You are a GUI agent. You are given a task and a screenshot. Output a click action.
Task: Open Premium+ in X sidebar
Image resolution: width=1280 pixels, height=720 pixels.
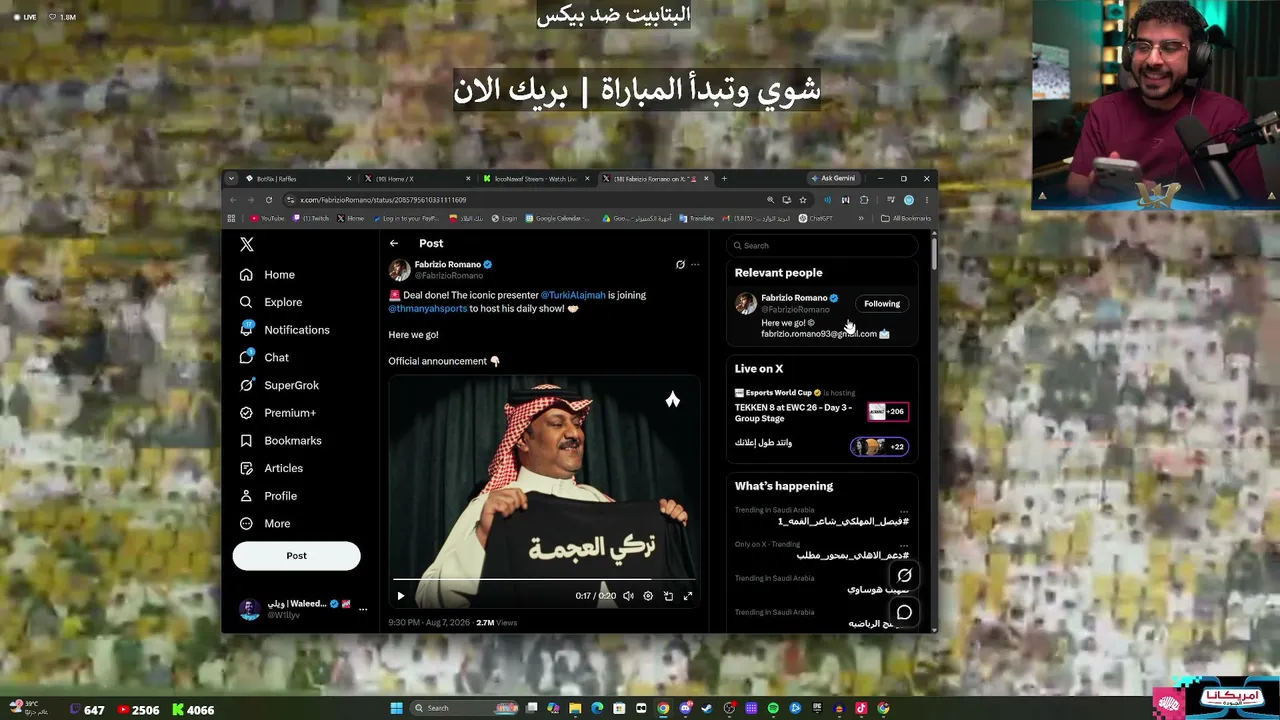[x=278, y=413]
